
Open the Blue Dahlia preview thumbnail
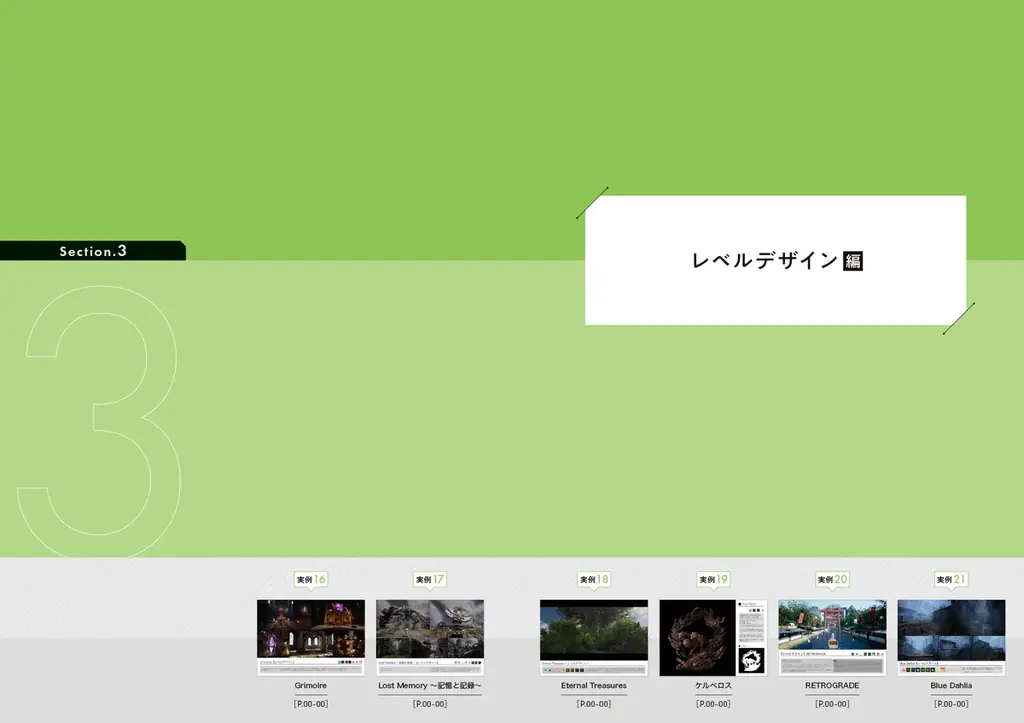pyautogui.click(x=950, y=633)
